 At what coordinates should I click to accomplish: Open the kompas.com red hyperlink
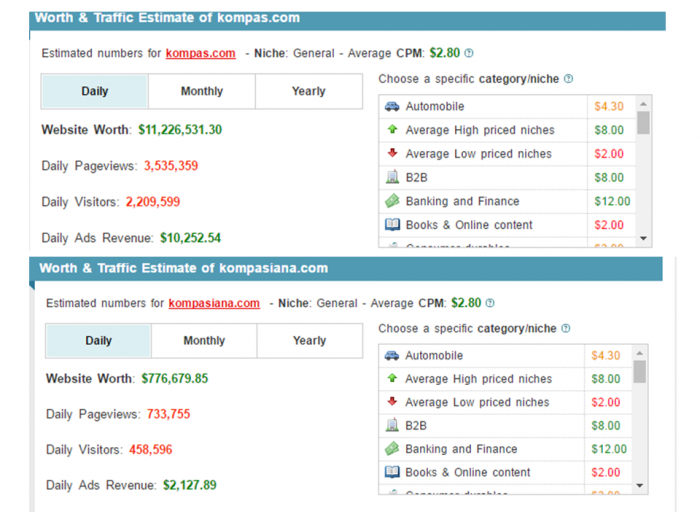click(x=200, y=53)
